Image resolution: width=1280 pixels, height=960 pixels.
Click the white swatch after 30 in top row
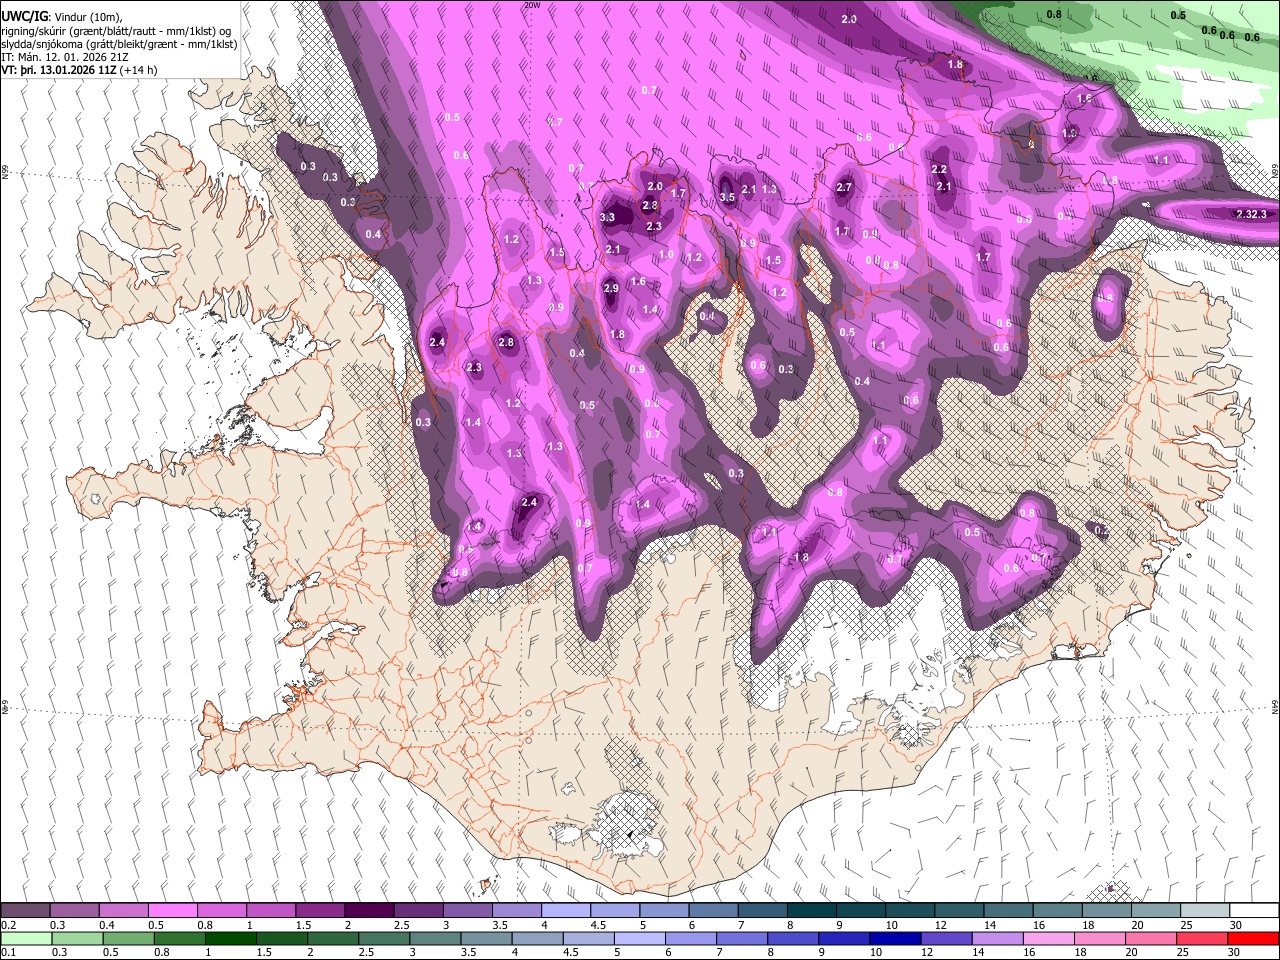[1254, 911]
